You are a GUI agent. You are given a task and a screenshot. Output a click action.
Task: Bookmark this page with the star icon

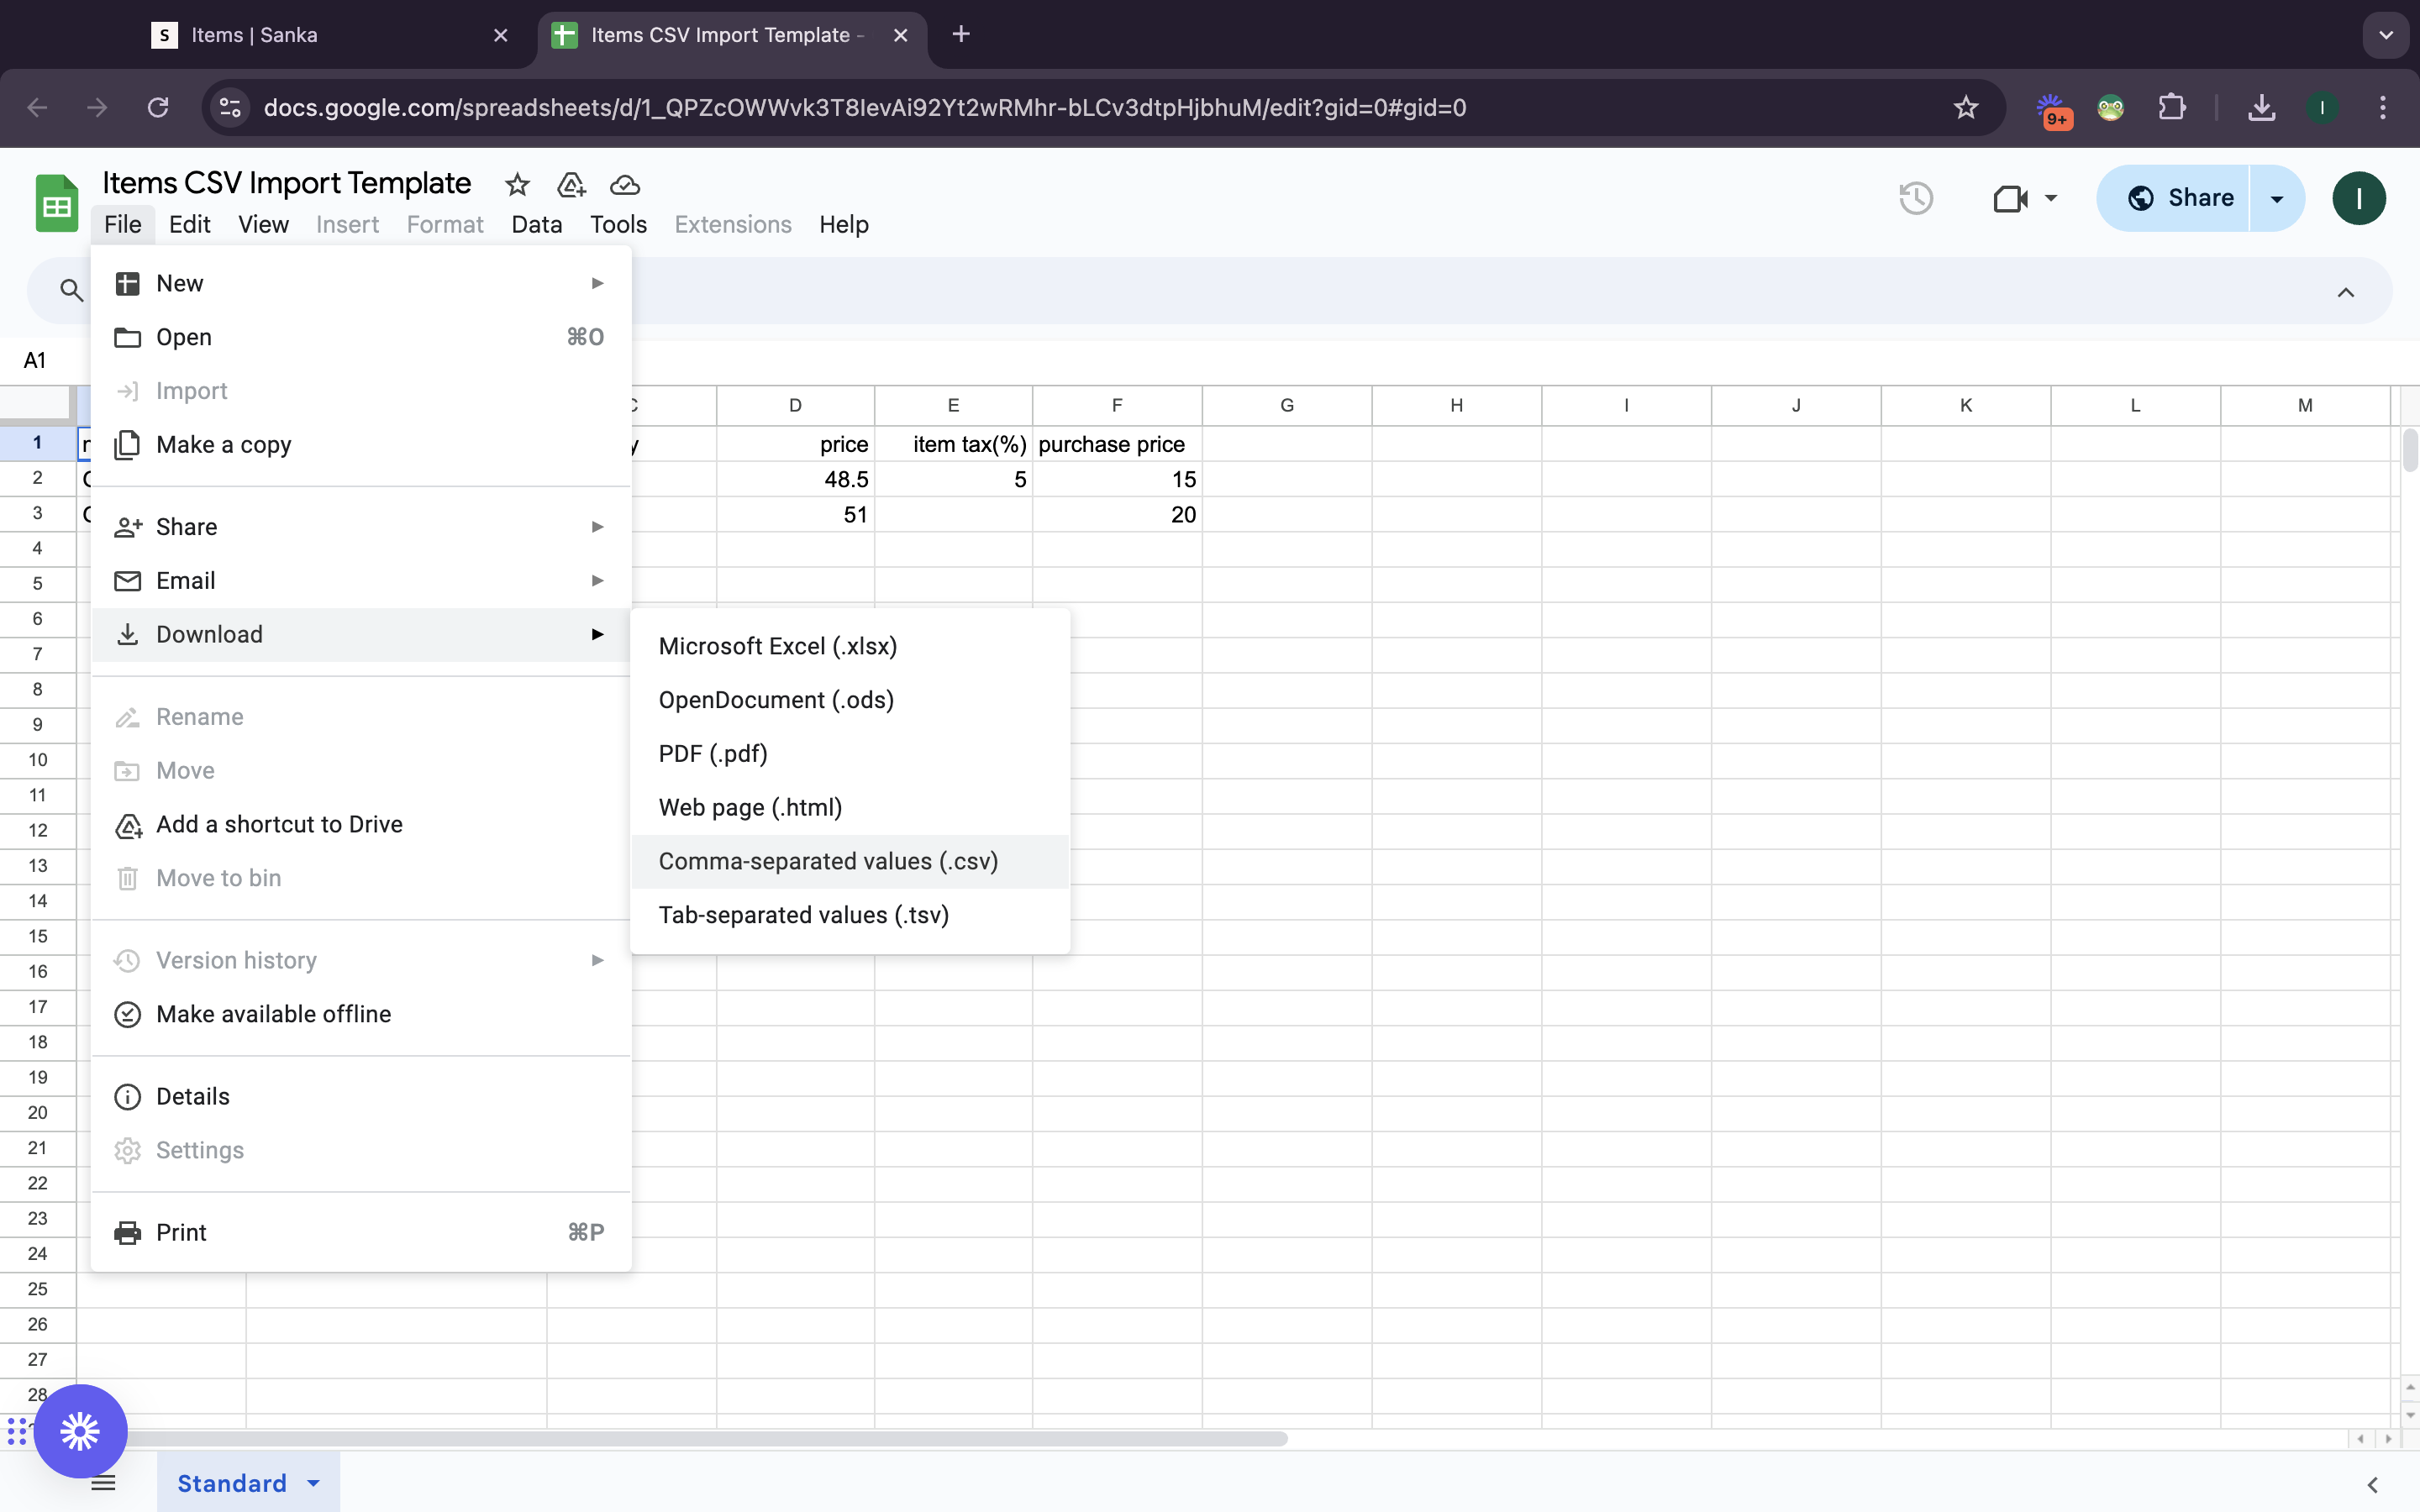point(1965,107)
